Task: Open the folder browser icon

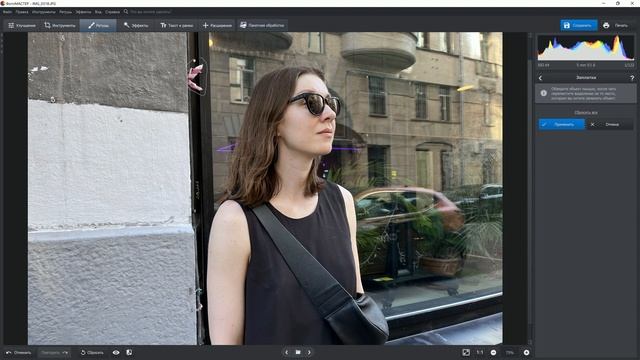Action: (x=298, y=352)
